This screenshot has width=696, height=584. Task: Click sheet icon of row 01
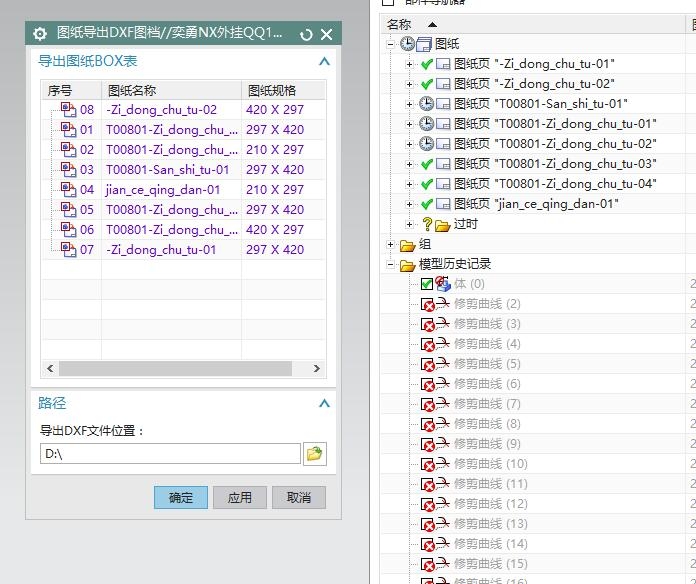click(68, 130)
